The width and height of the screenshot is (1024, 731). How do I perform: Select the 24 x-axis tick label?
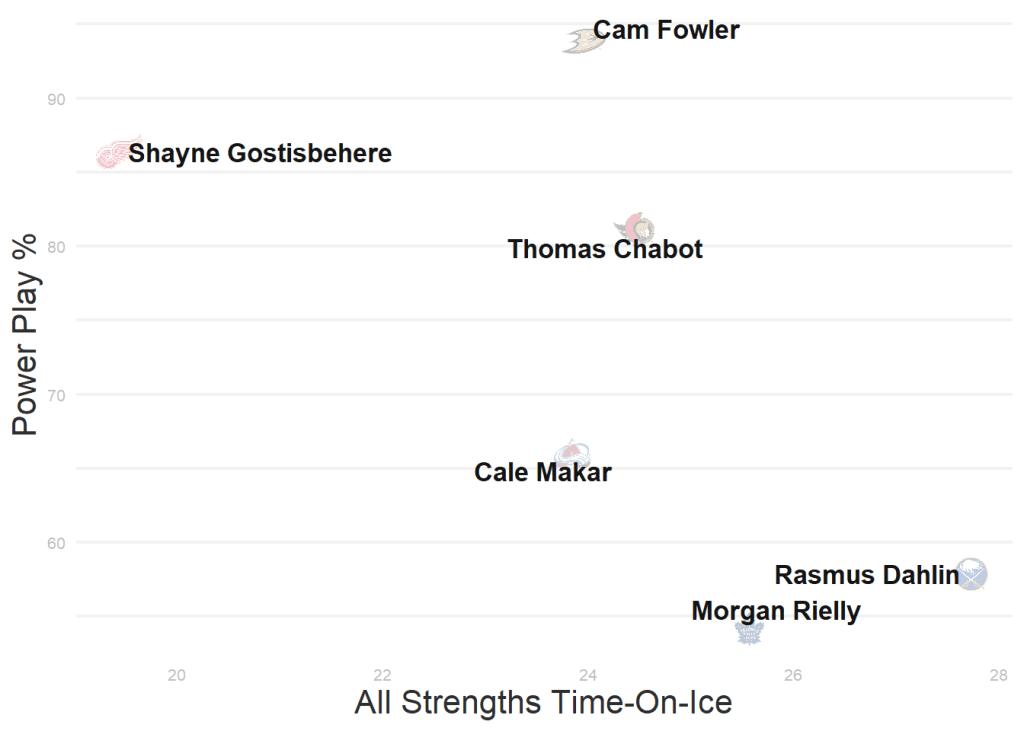coord(588,674)
